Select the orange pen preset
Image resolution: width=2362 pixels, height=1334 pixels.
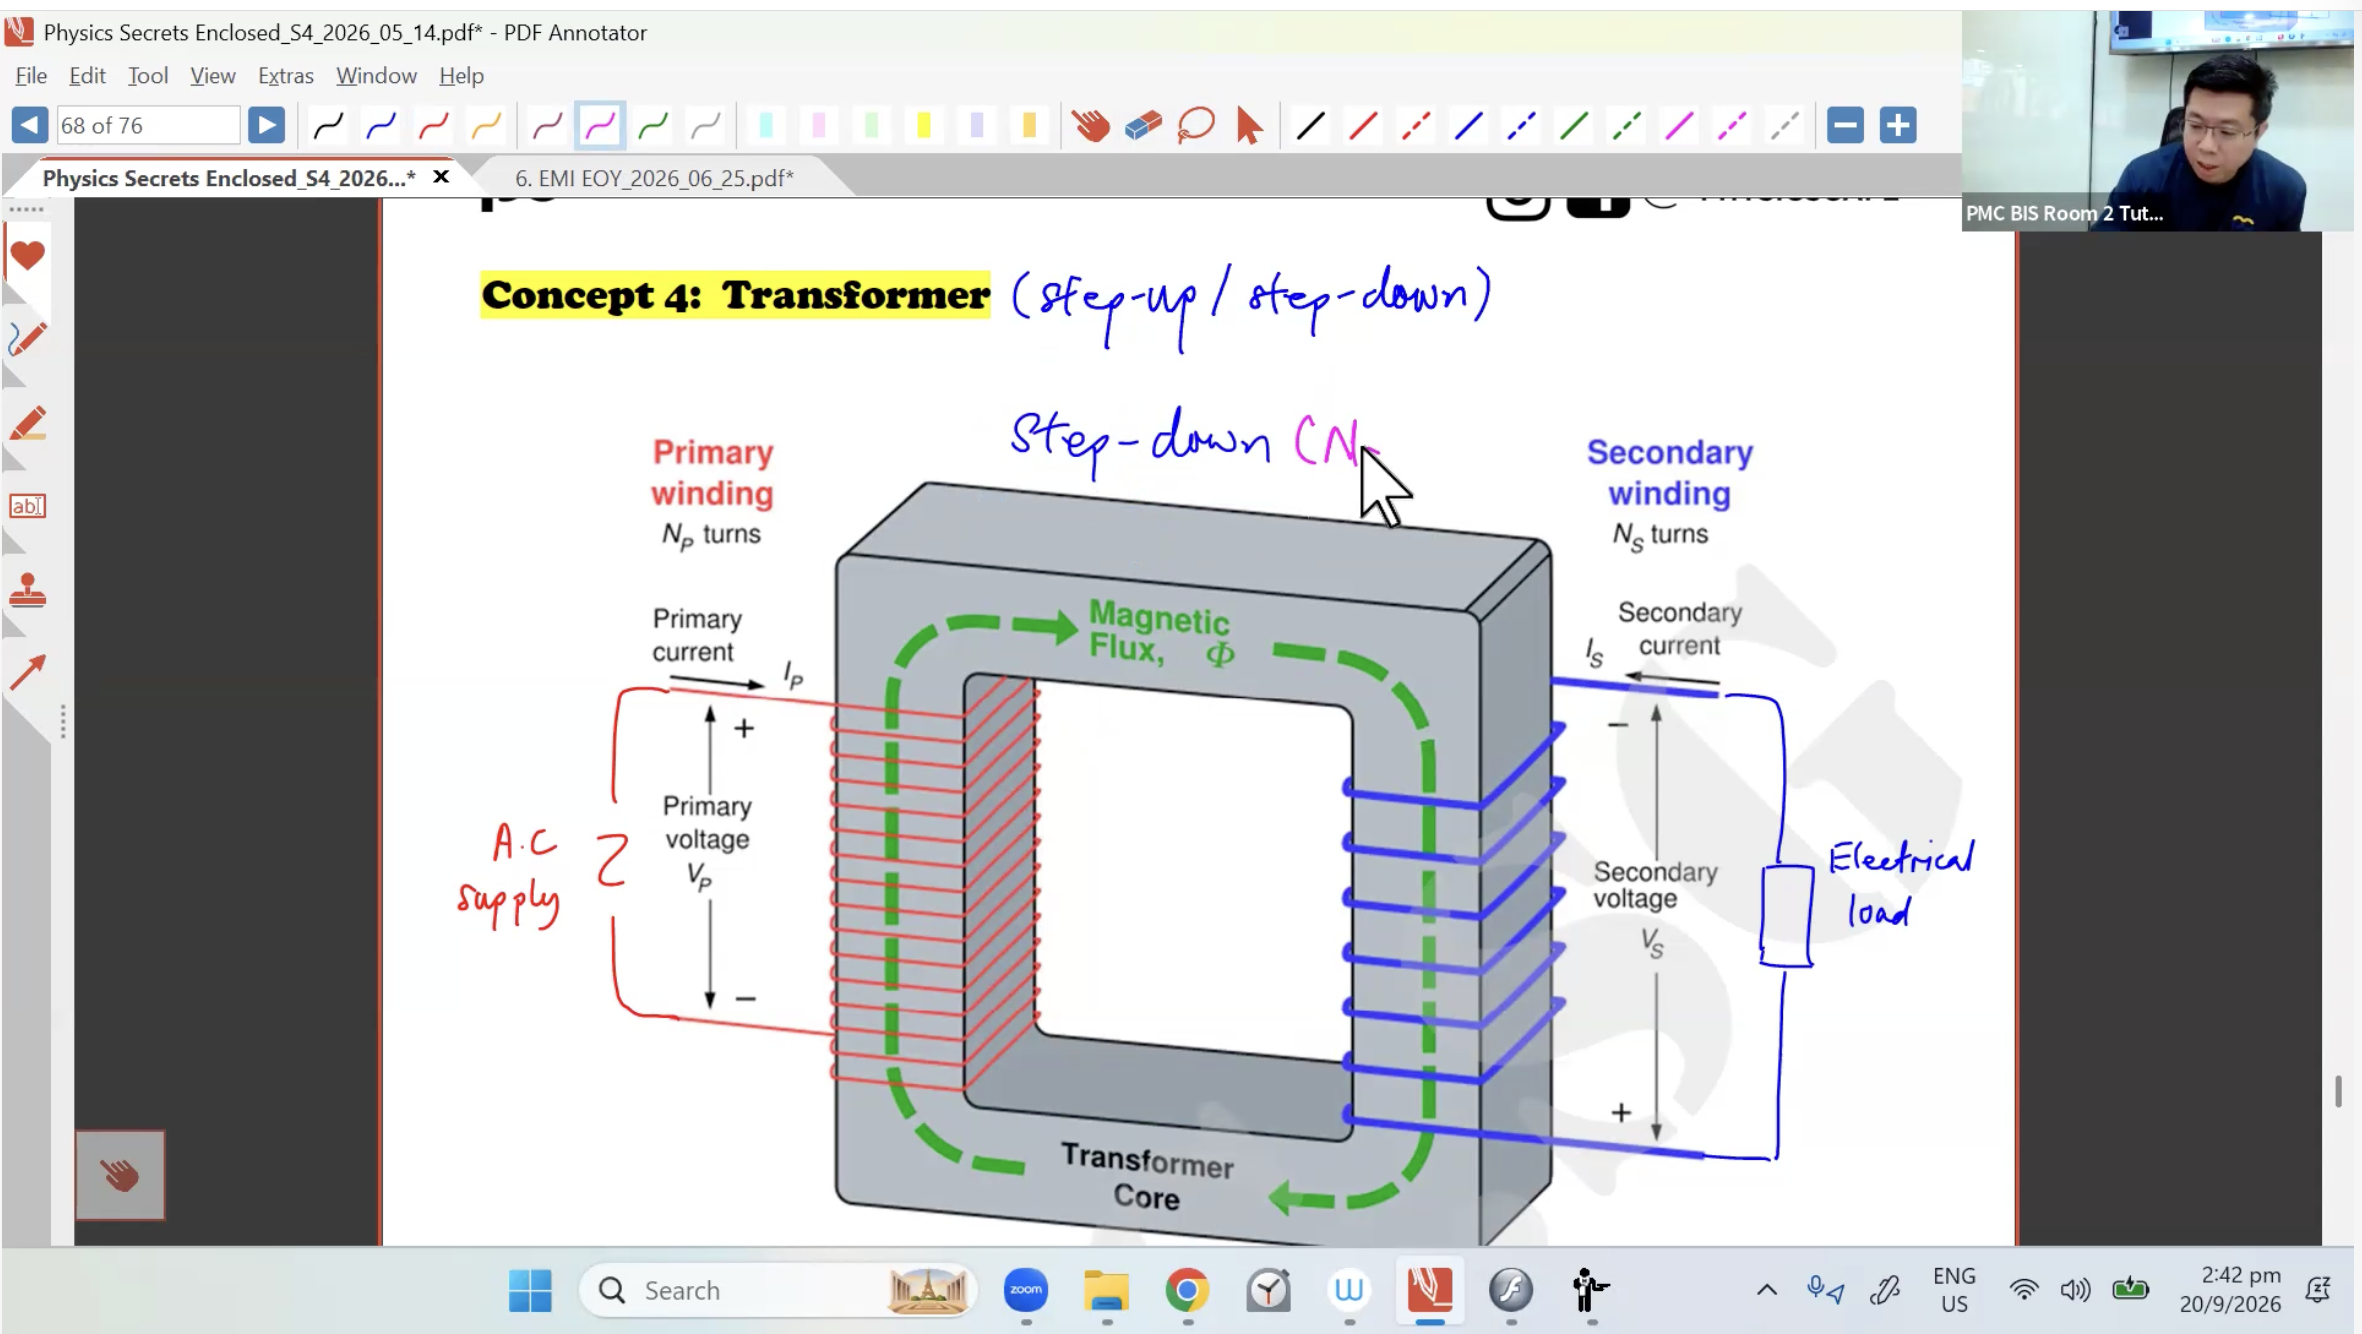click(x=486, y=125)
